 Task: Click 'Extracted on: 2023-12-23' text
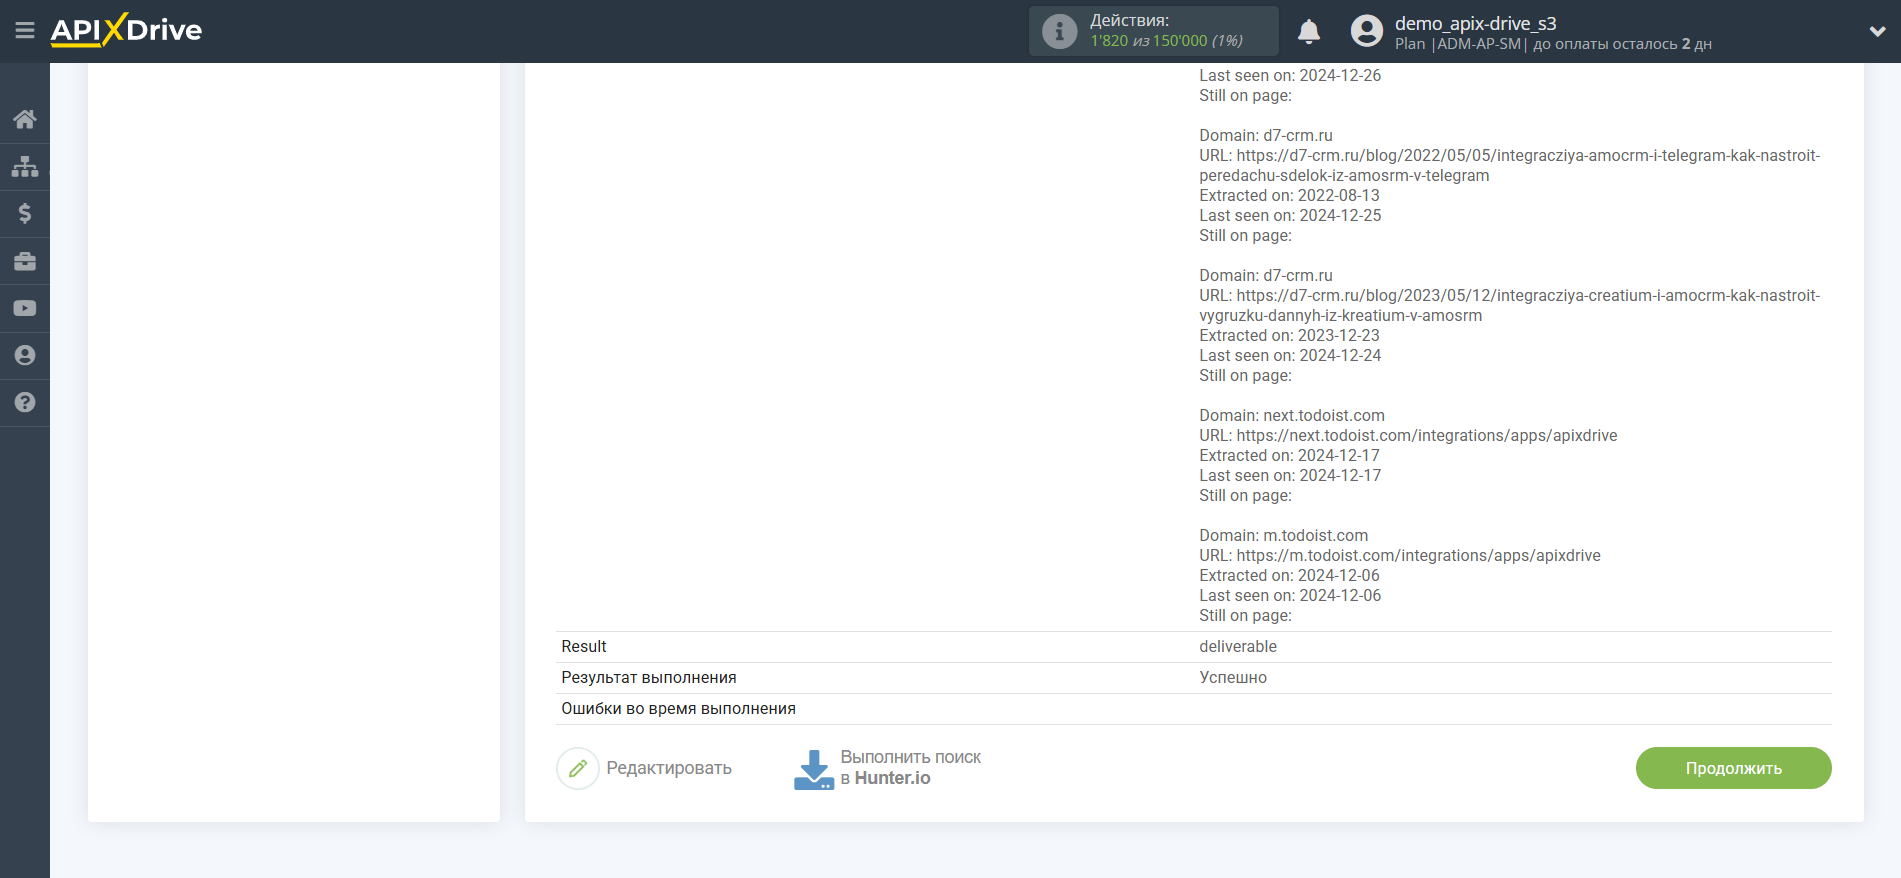pyautogui.click(x=1290, y=335)
